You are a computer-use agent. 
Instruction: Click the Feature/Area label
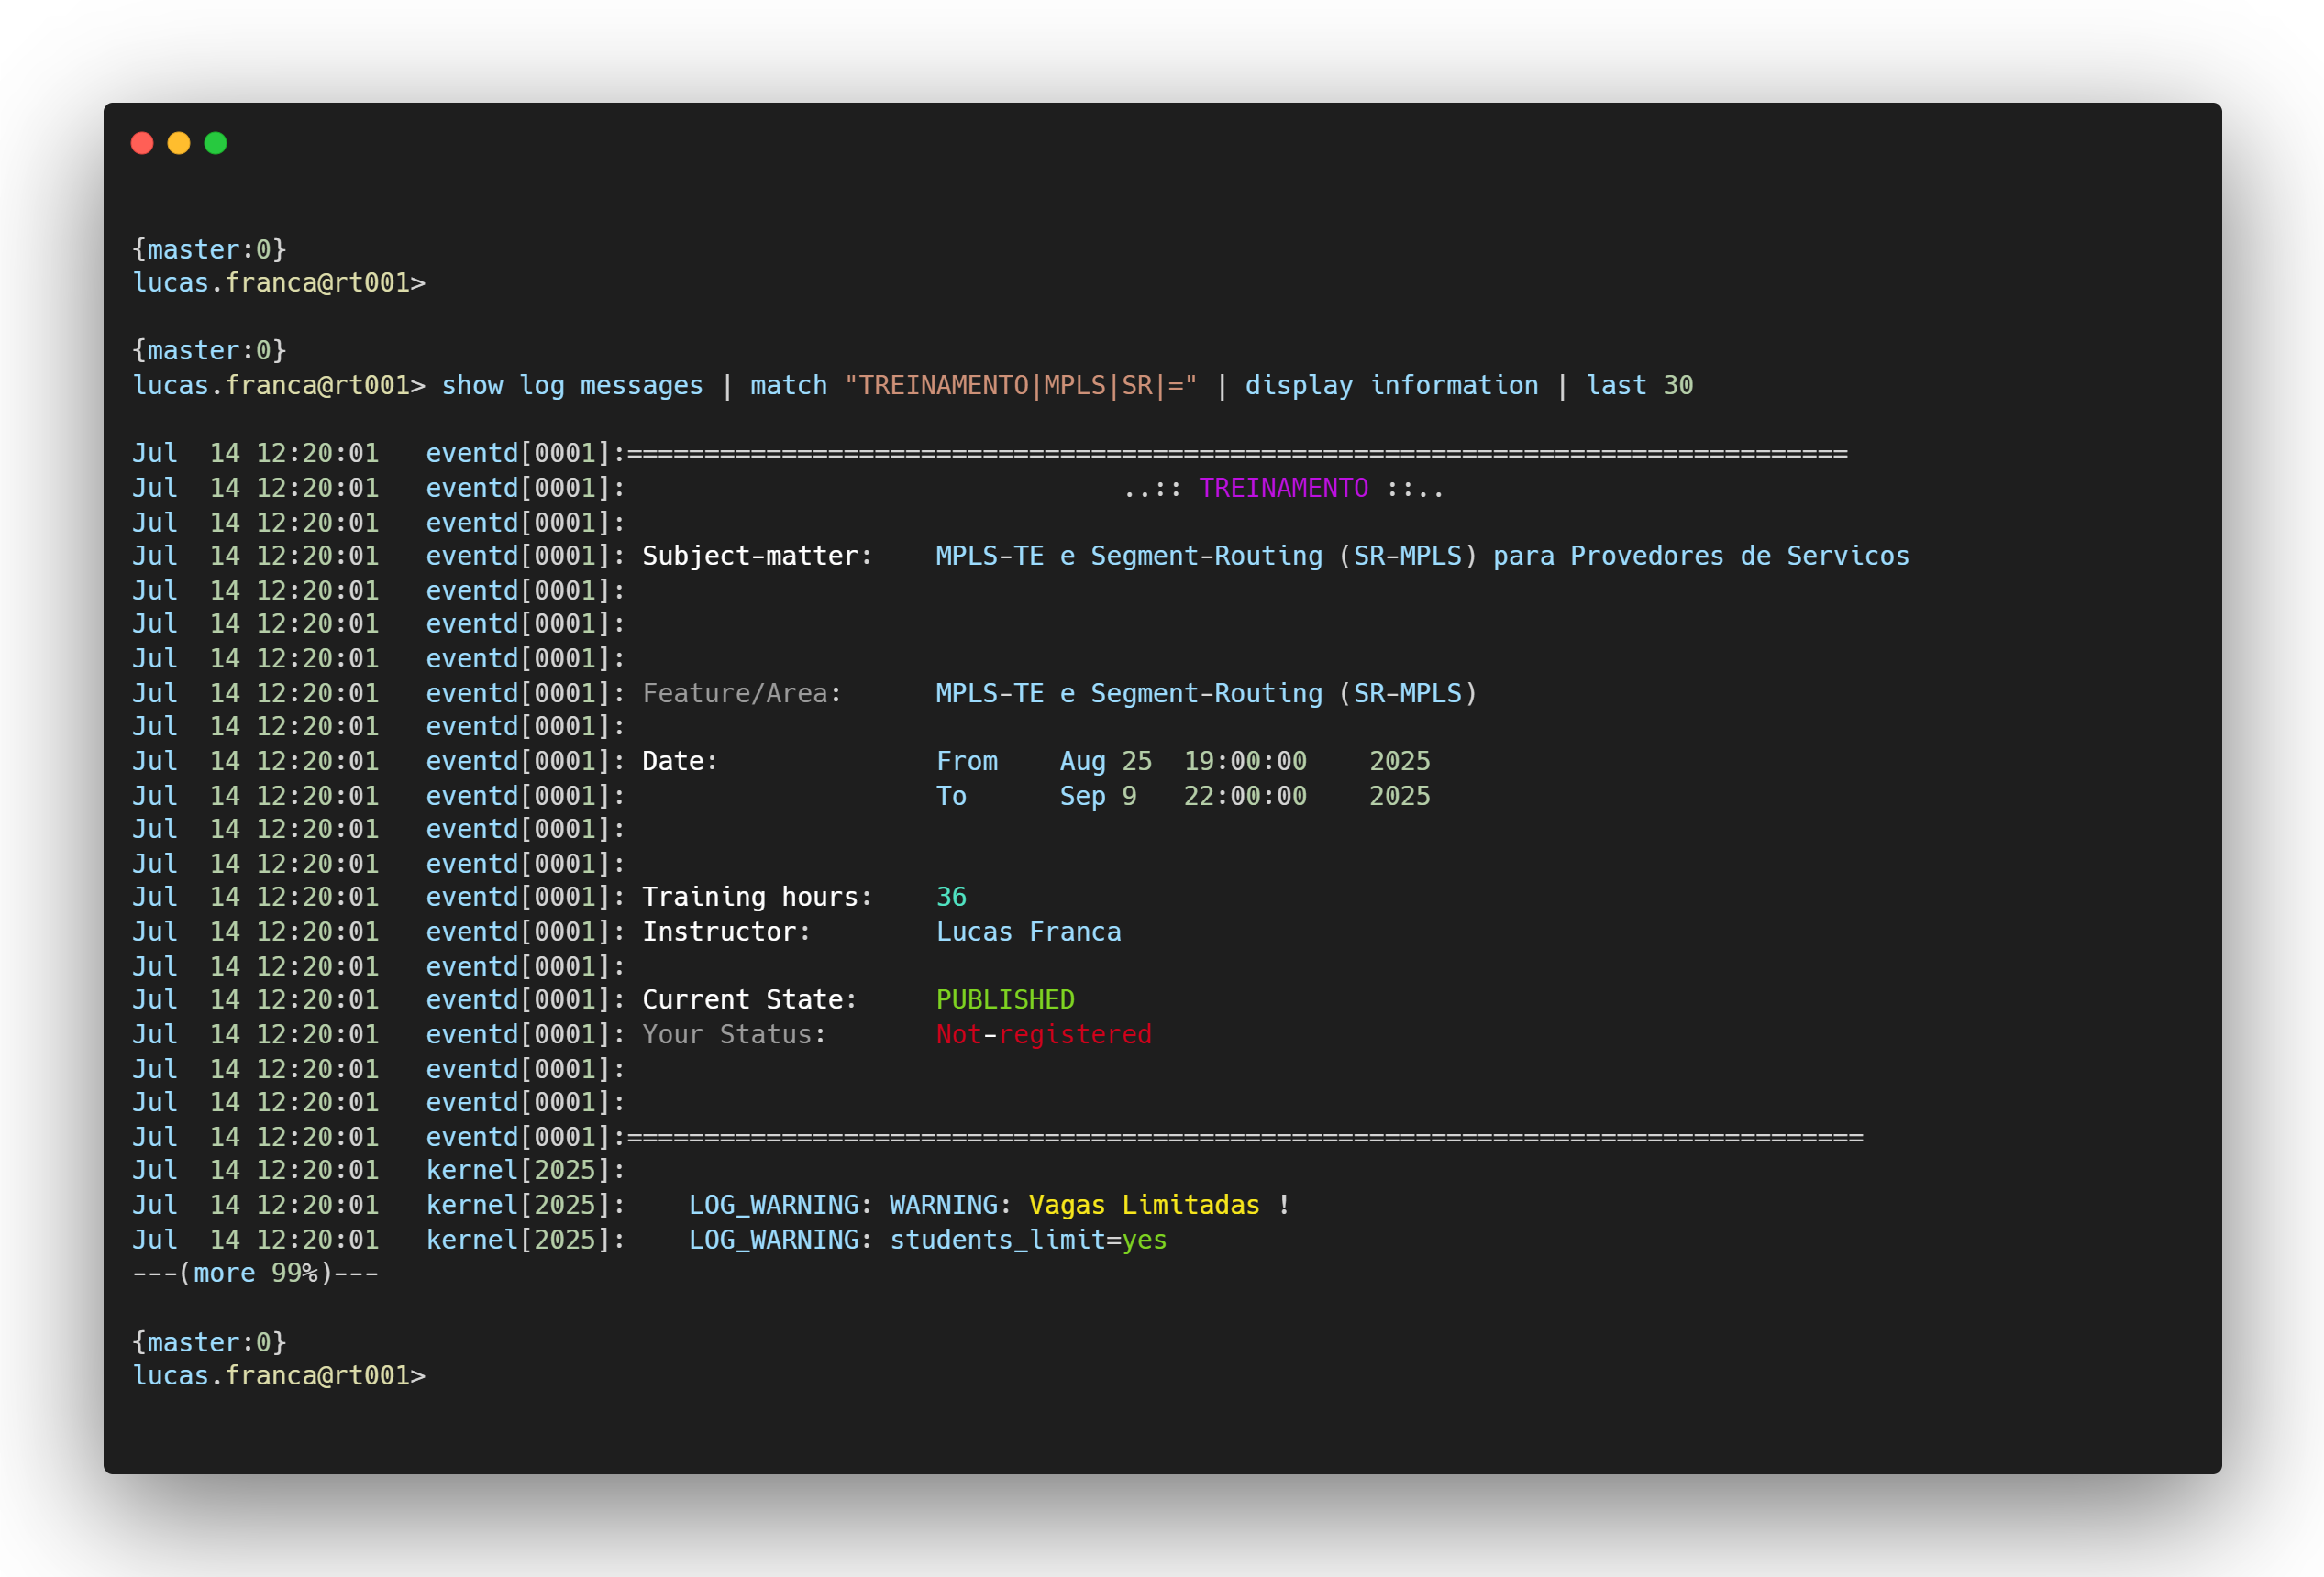tap(741, 693)
